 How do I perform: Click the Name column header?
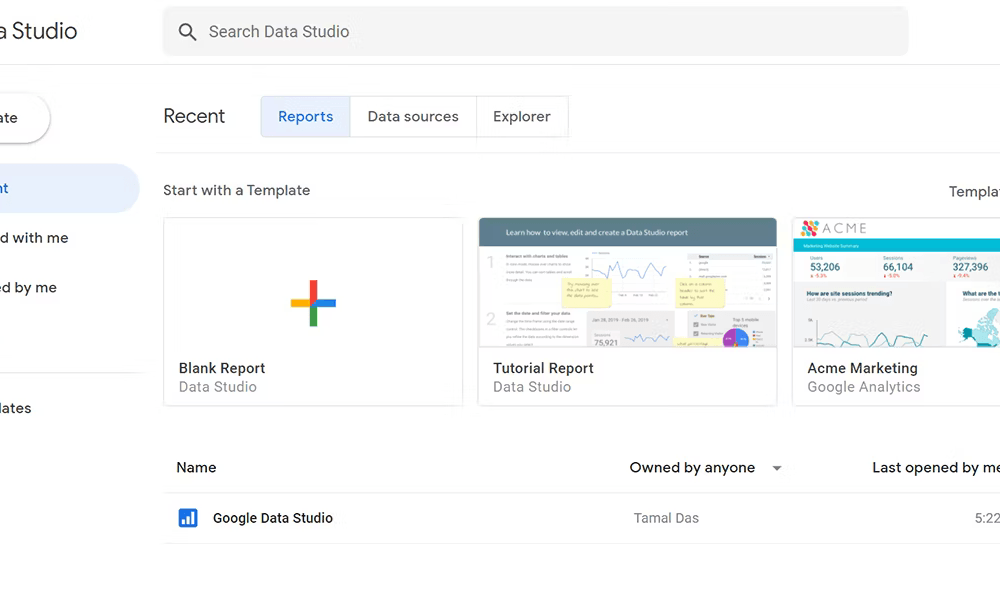click(x=196, y=467)
